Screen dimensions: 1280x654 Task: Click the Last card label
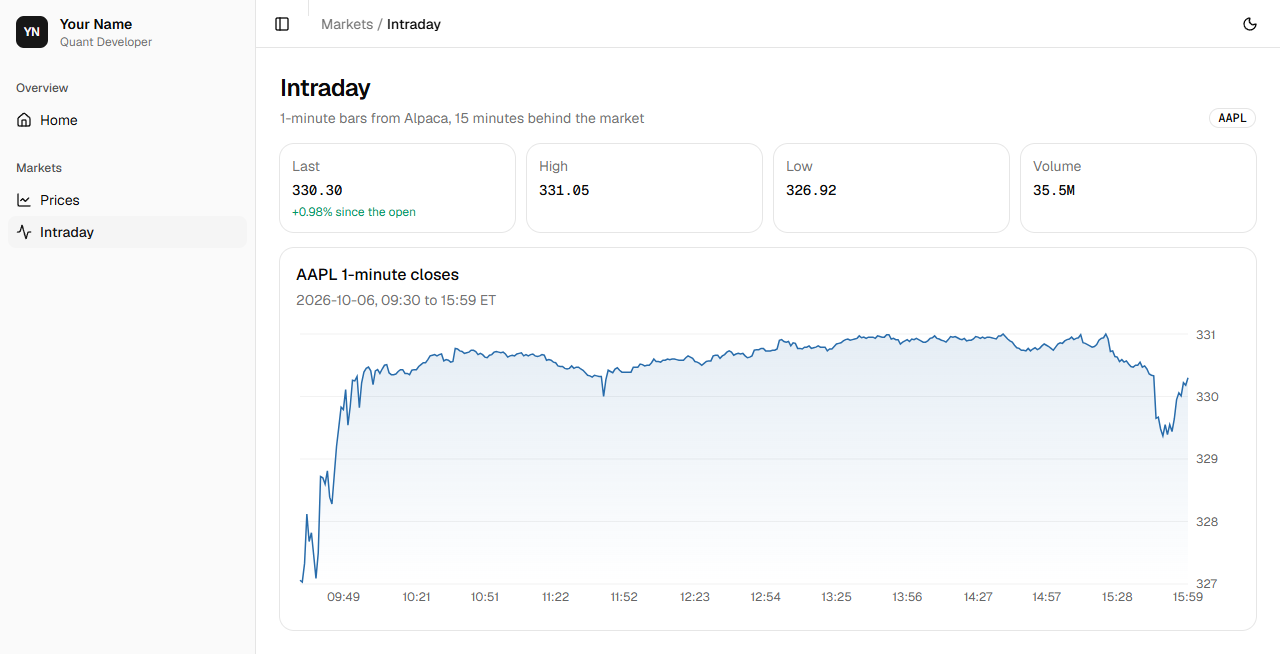(306, 166)
